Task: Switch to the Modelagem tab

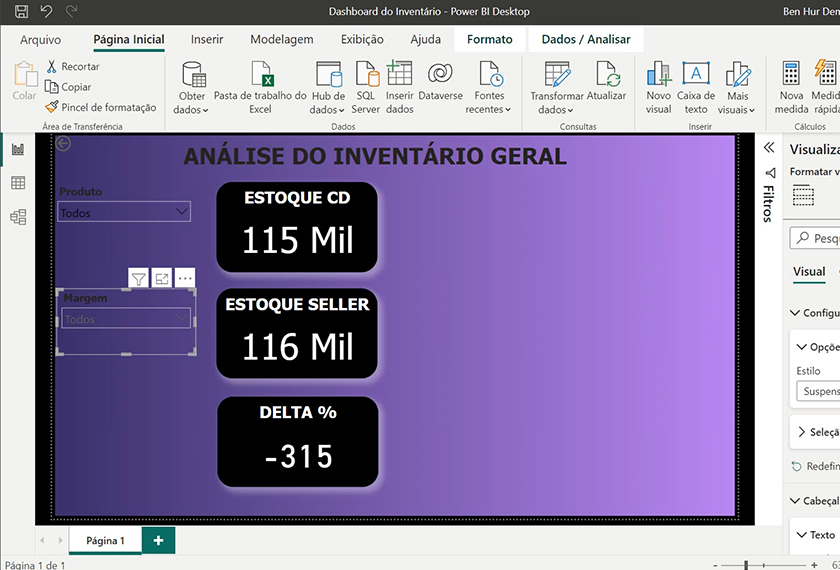Action: pos(281,39)
